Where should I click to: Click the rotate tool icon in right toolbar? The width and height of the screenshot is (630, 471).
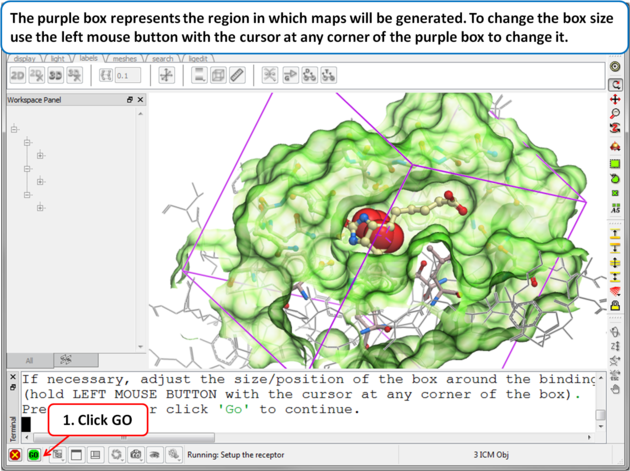615,84
